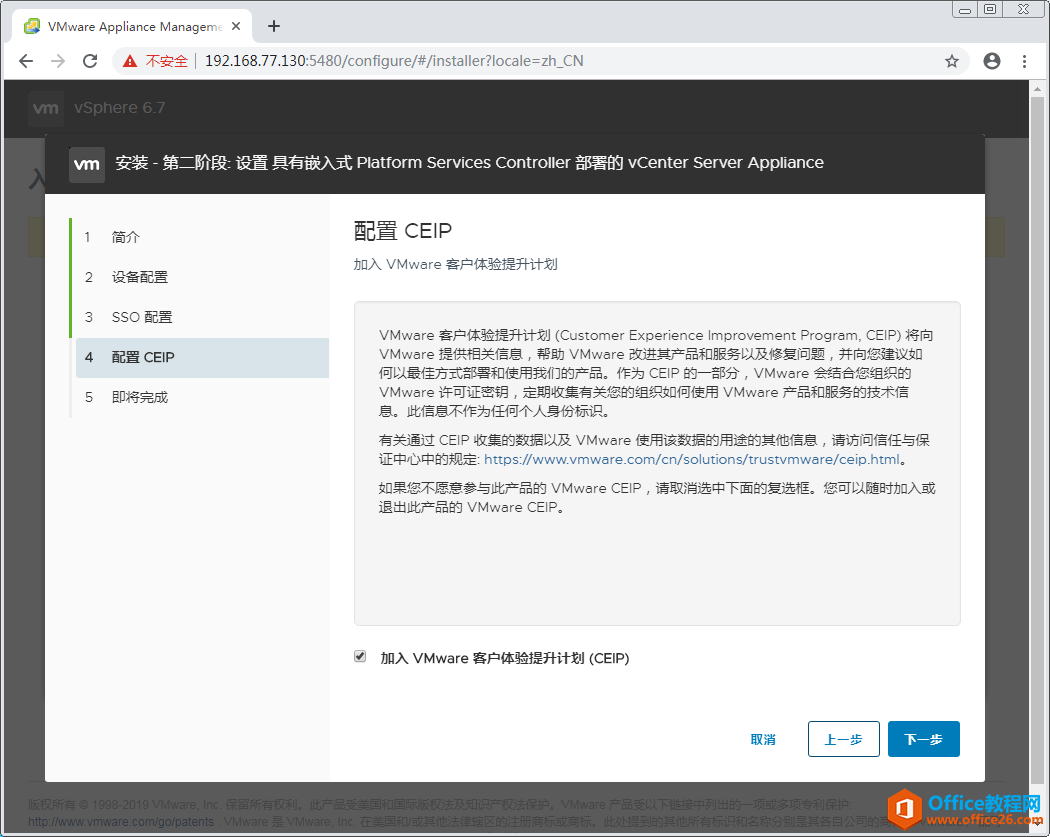Click the 上一步 previous button
The height and width of the screenshot is (837, 1050).
click(x=843, y=739)
